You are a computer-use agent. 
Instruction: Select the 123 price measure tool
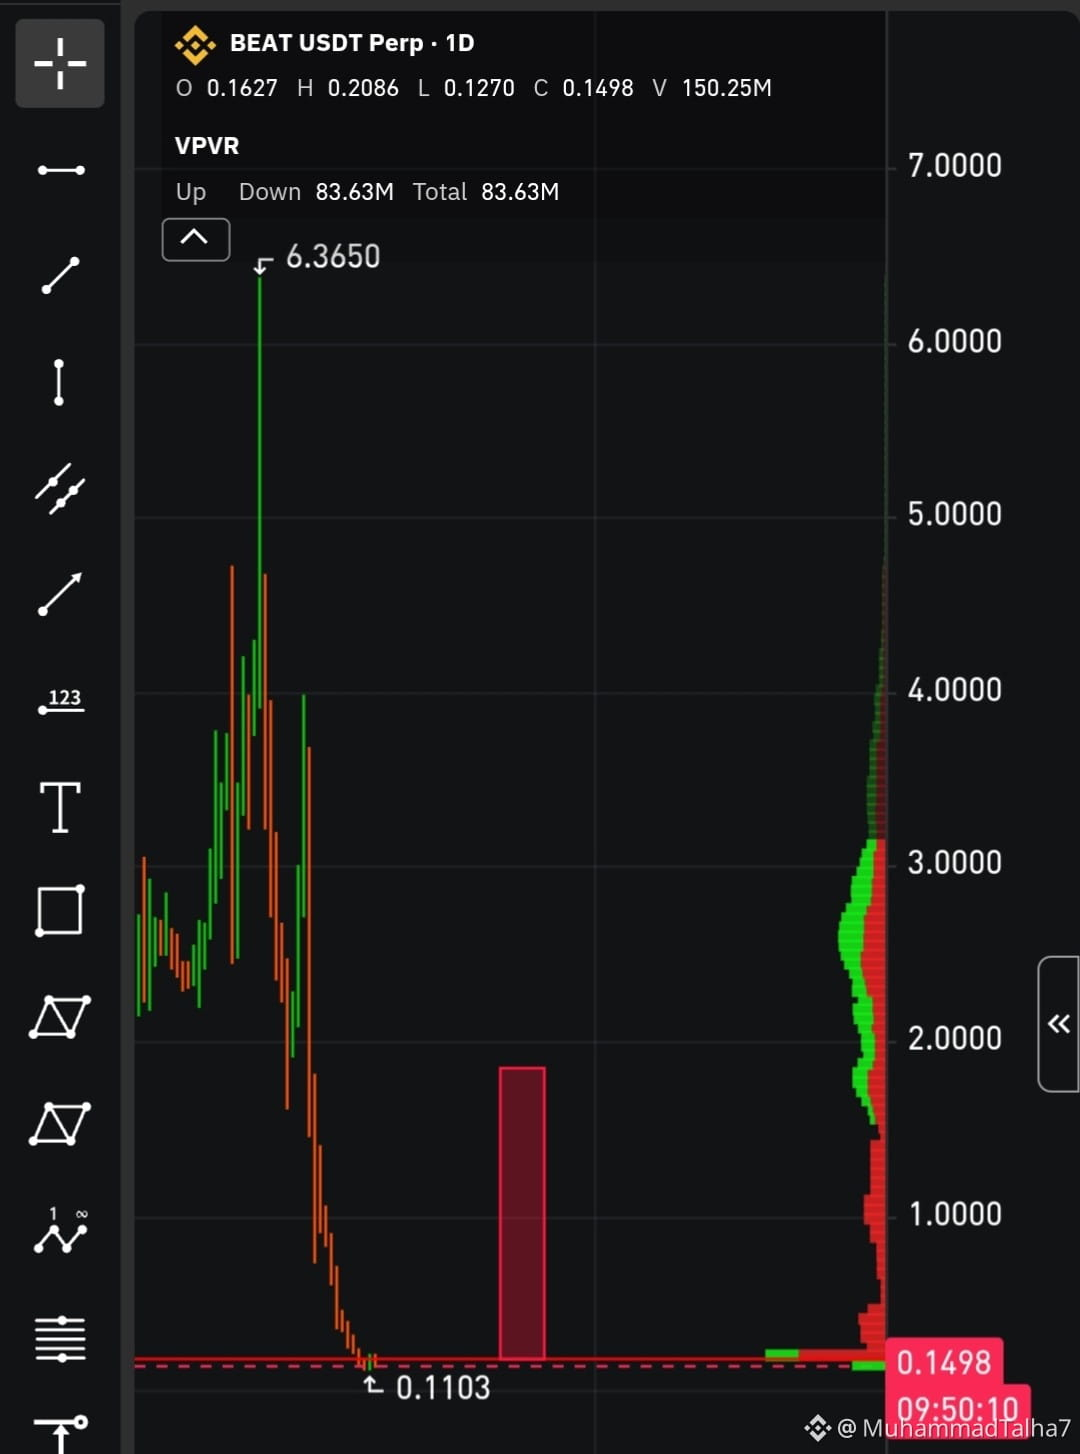[61, 700]
